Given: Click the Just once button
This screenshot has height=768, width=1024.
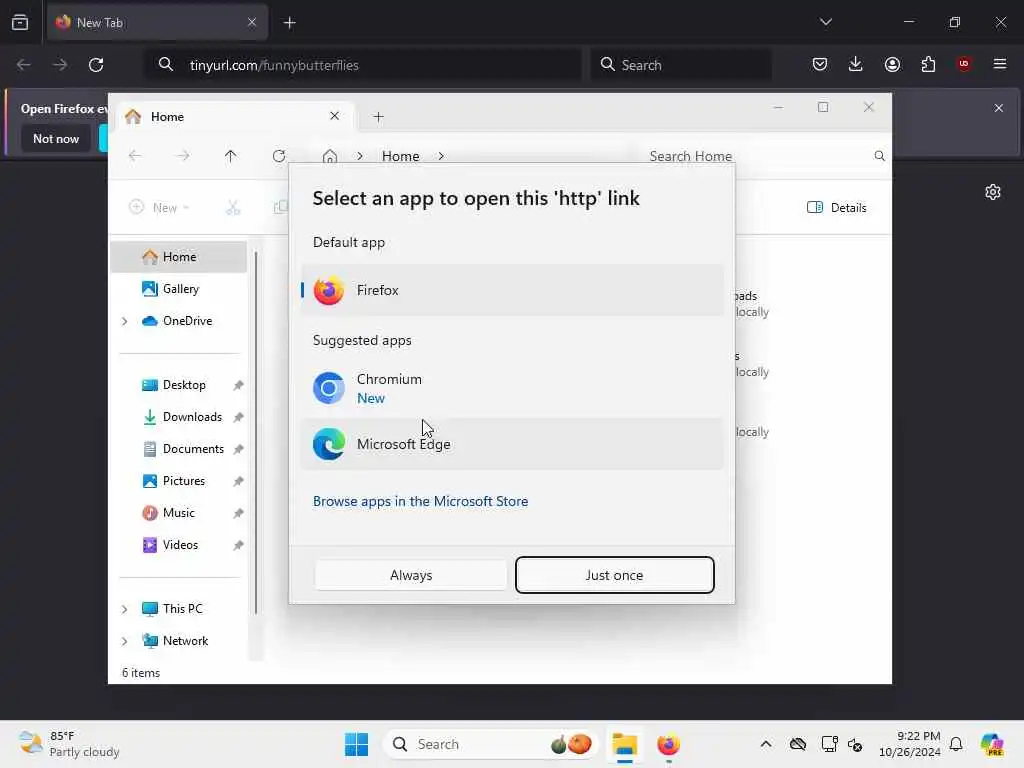Looking at the screenshot, I should (615, 575).
